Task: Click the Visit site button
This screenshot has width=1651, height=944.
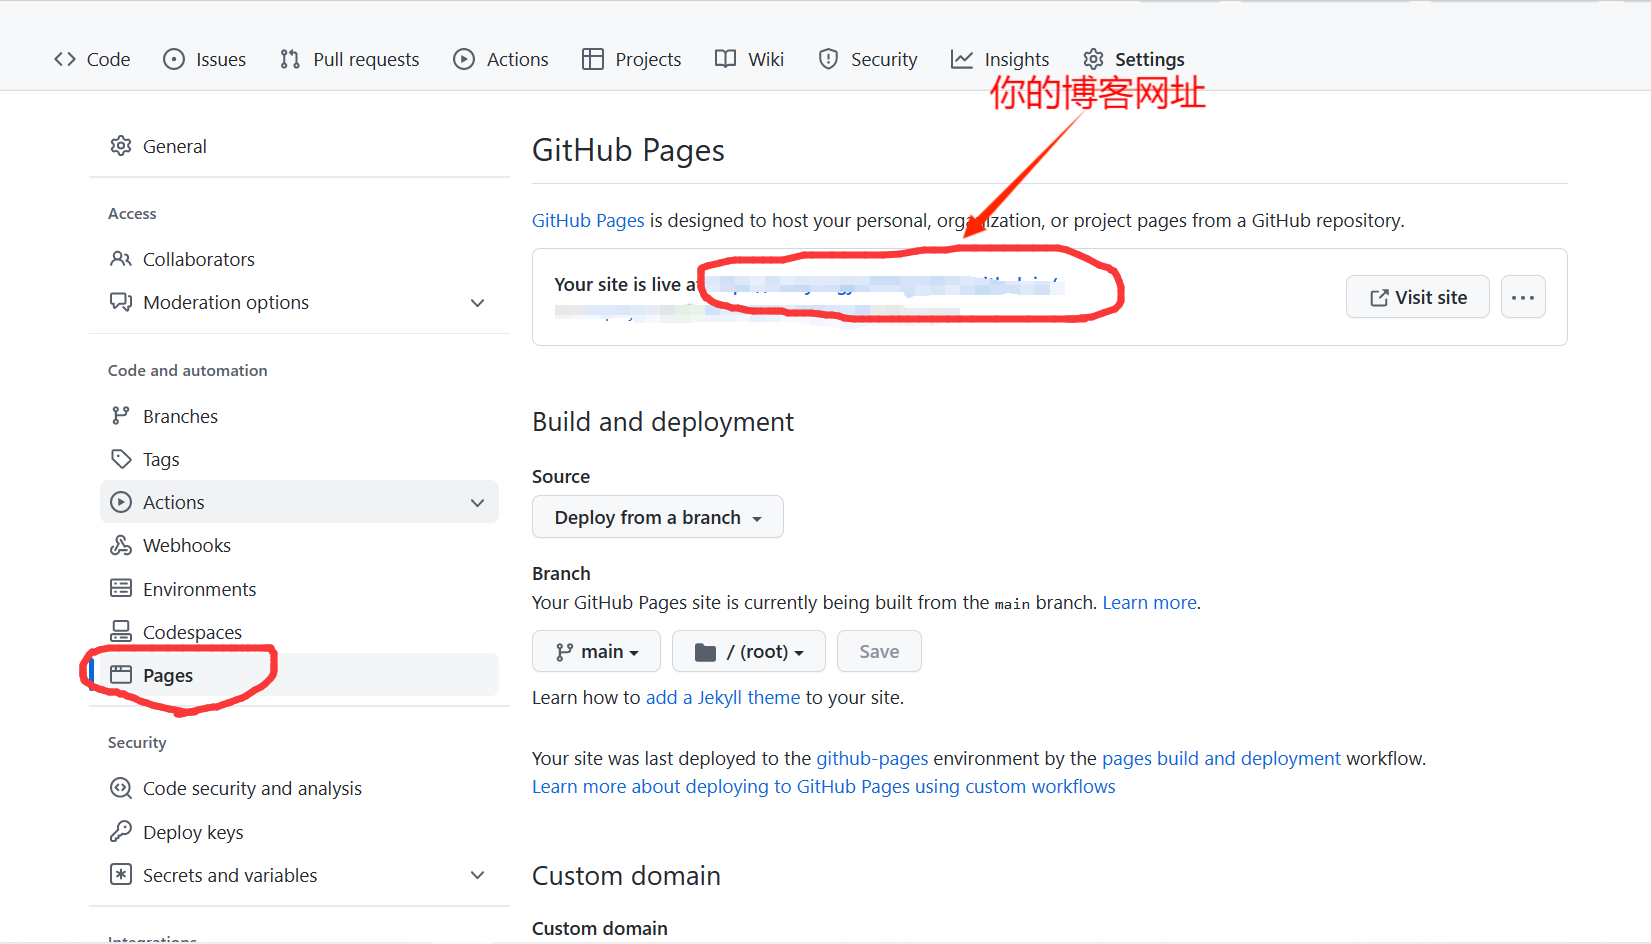Action: (1417, 297)
